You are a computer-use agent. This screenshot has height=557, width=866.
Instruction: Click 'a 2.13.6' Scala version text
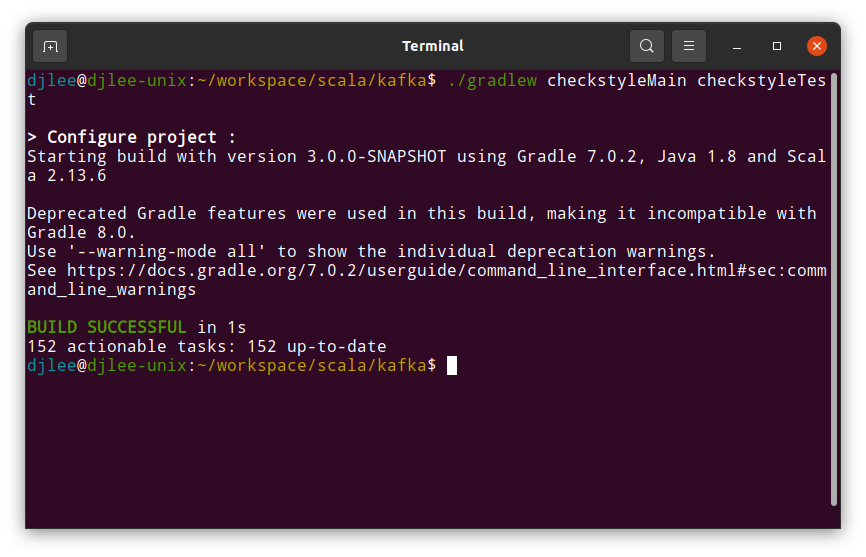coord(67,176)
